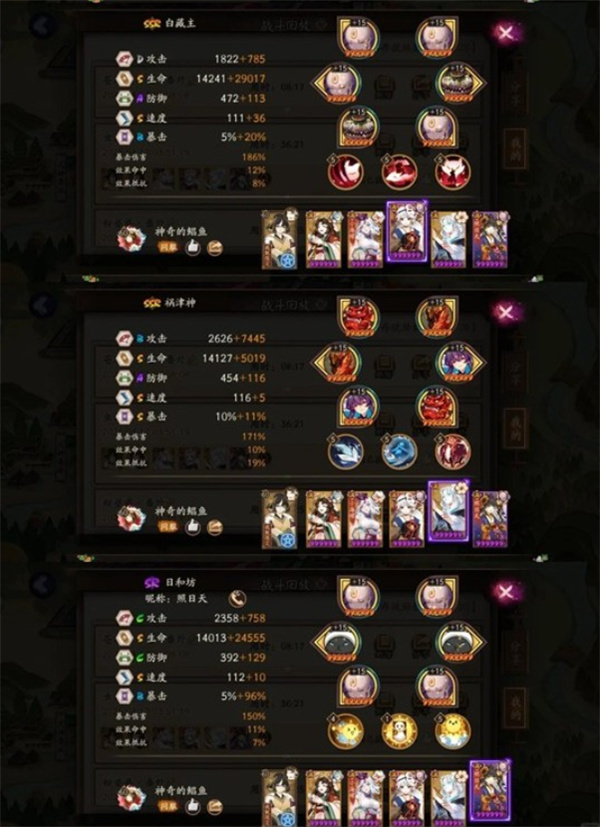The height and width of the screenshot is (827, 600).
Task: Click the 速度 stat row in 白藏主 panel
Action: point(191,118)
